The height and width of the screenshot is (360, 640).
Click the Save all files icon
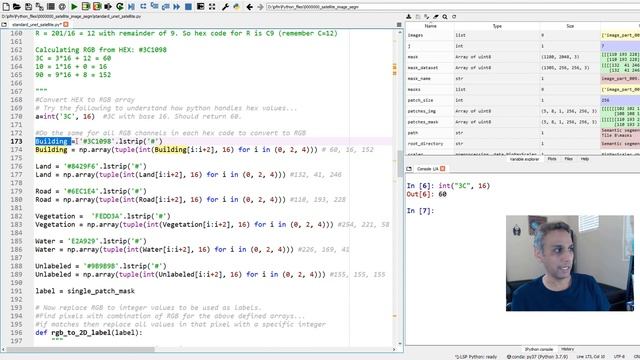coord(40,7)
